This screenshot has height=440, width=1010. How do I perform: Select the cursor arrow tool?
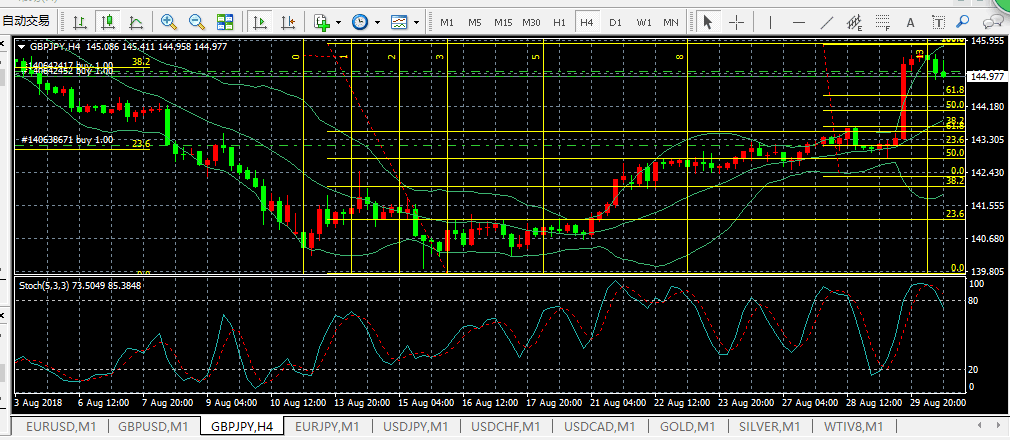(708, 22)
